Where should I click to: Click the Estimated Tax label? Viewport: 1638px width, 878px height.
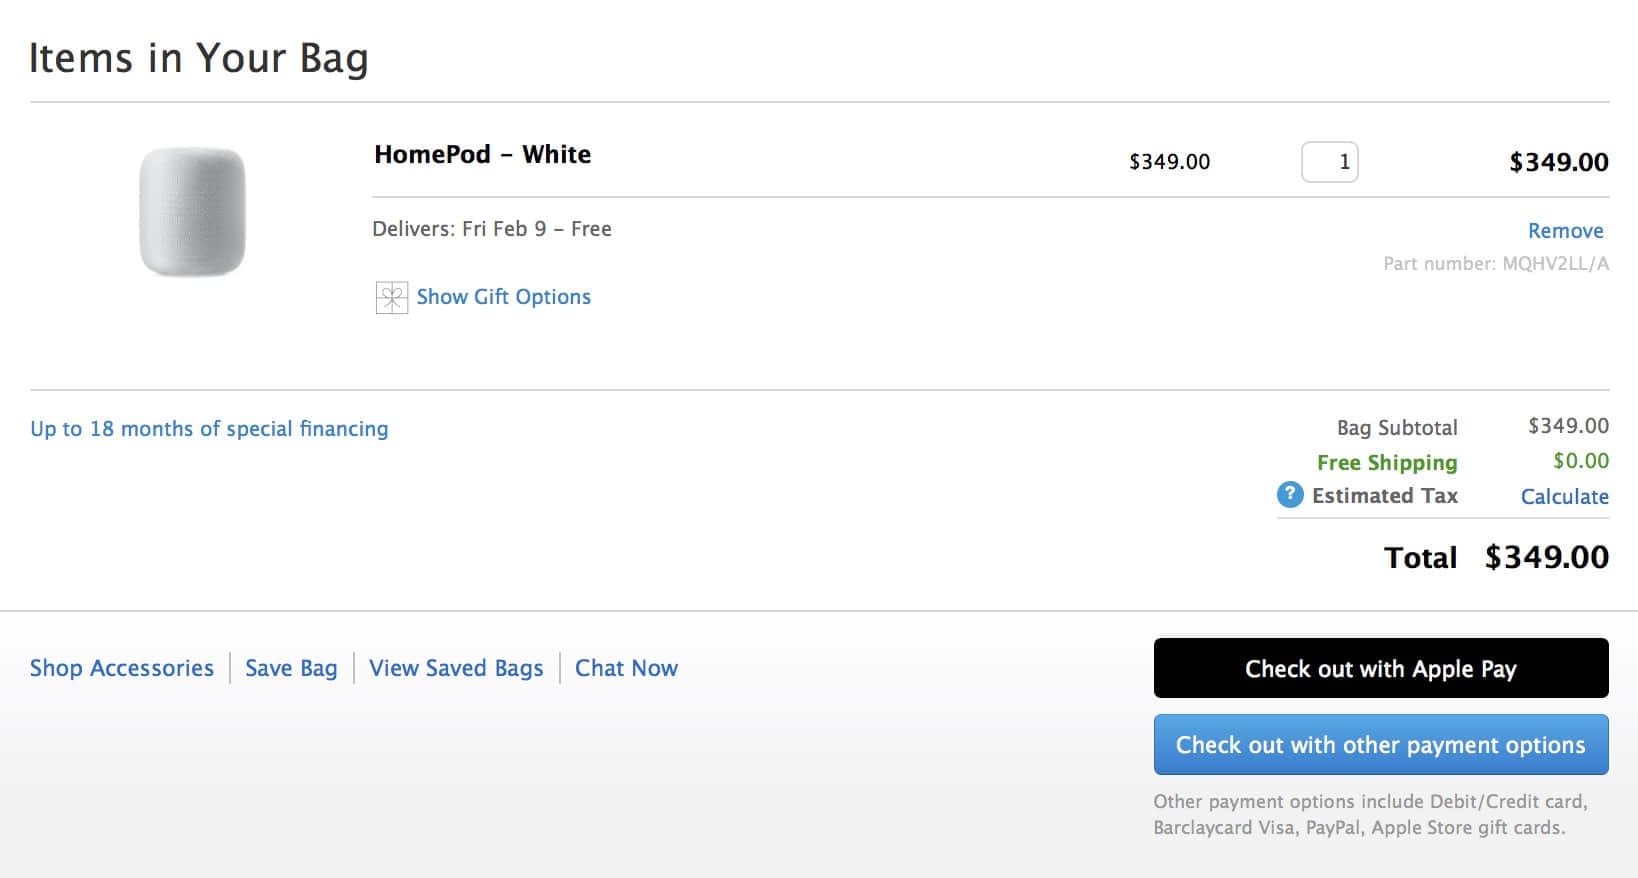pos(1384,496)
